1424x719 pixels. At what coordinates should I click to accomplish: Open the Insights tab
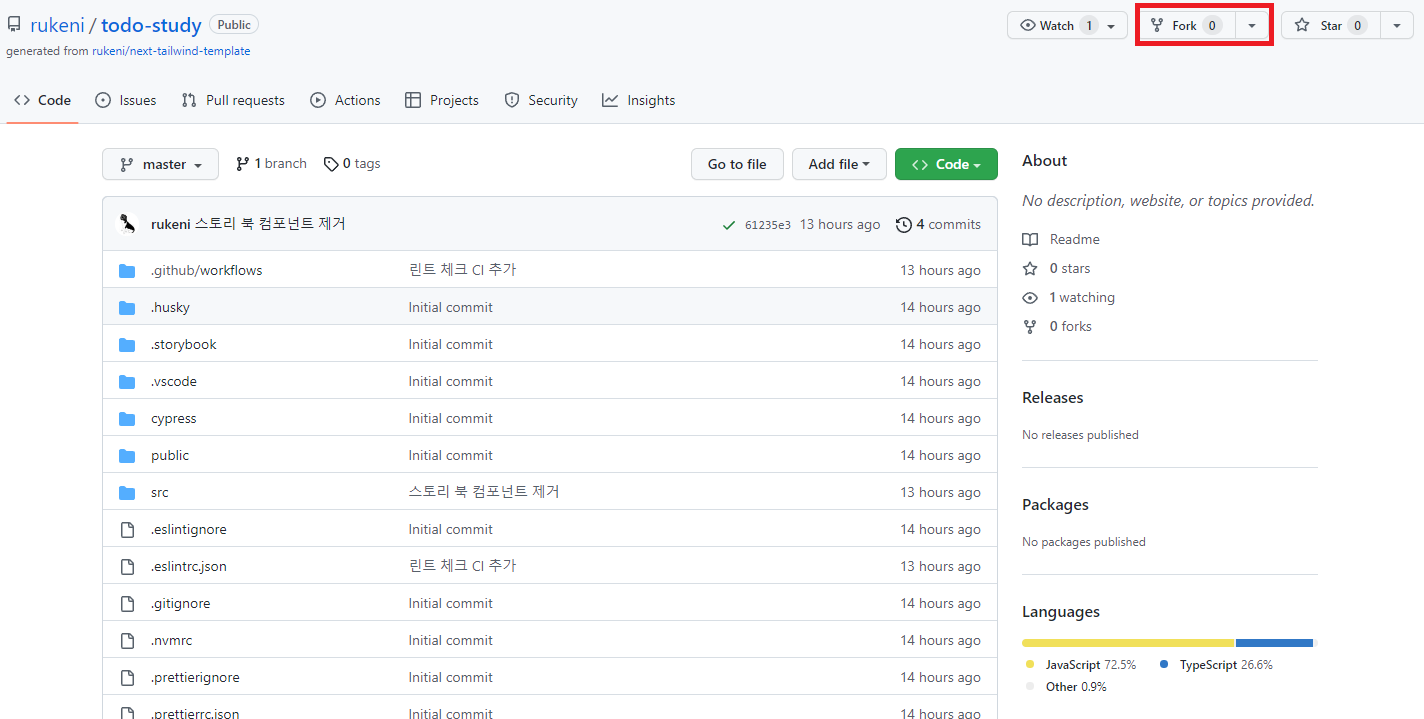639,100
